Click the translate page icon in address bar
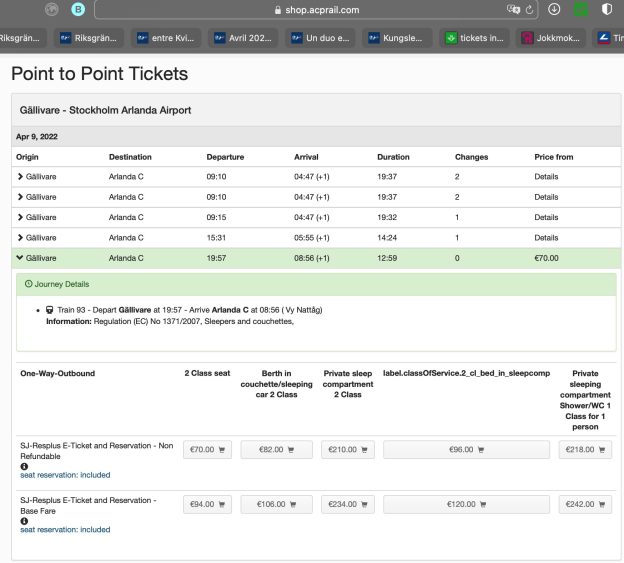This screenshot has height=563, width=624. pos(513,9)
